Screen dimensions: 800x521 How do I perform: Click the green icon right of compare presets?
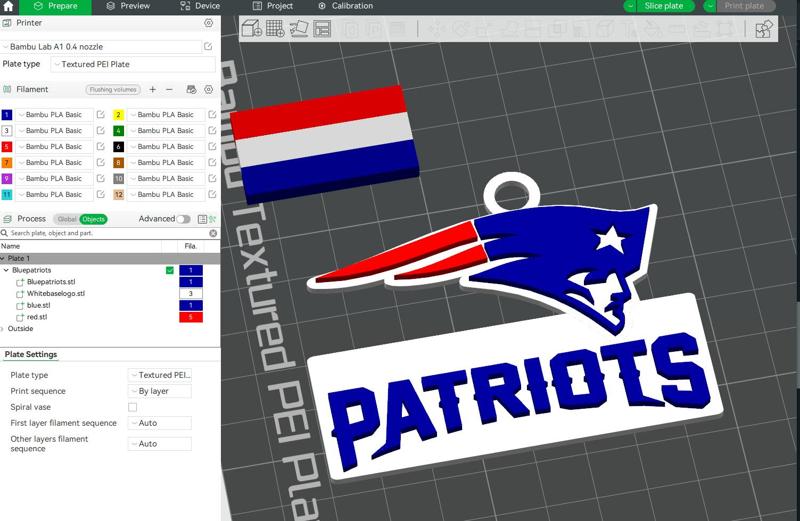[x=213, y=219]
